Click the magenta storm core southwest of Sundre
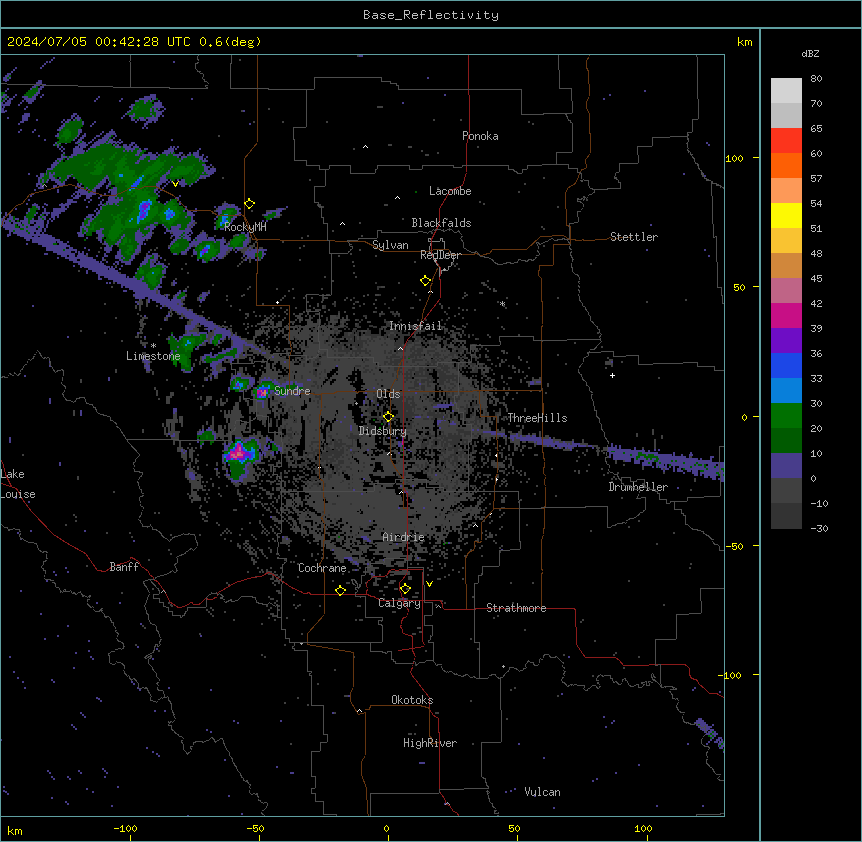The image size is (862, 842). [238, 452]
